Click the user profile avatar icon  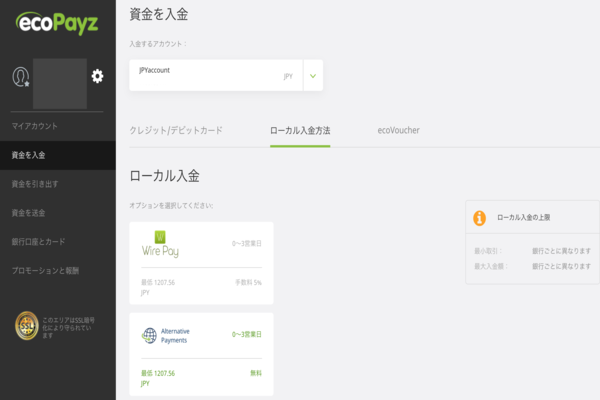[x=21, y=77]
